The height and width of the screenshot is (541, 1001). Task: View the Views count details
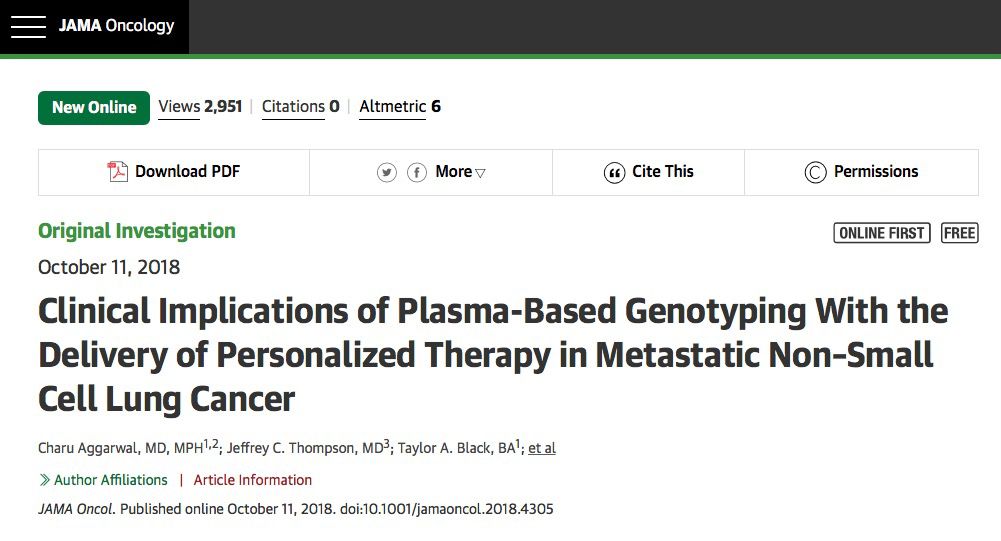click(200, 107)
